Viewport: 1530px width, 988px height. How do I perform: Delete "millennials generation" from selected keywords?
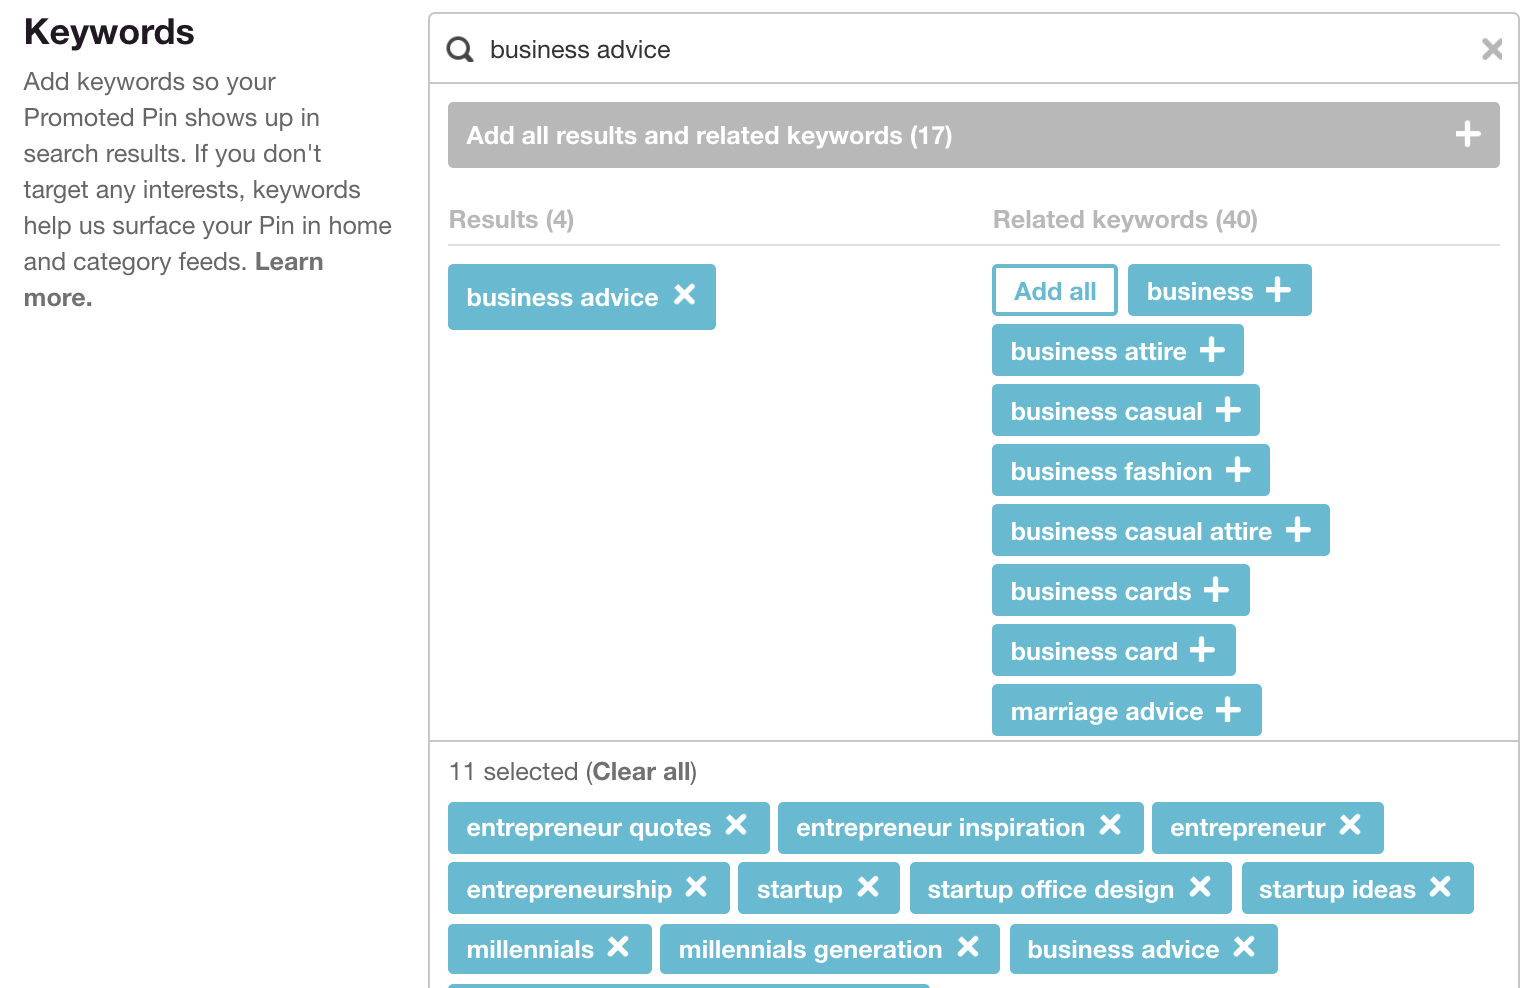pyautogui.click(x=967, y=949)
